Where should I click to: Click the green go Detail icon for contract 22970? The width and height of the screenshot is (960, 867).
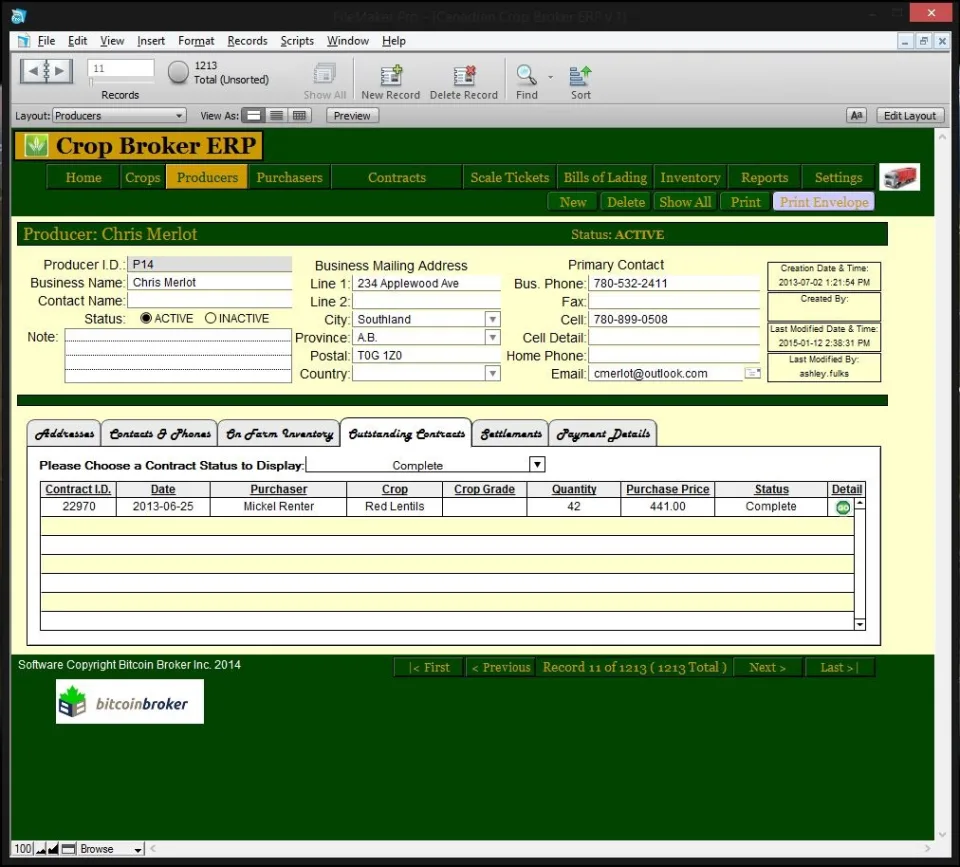[843, 508]
